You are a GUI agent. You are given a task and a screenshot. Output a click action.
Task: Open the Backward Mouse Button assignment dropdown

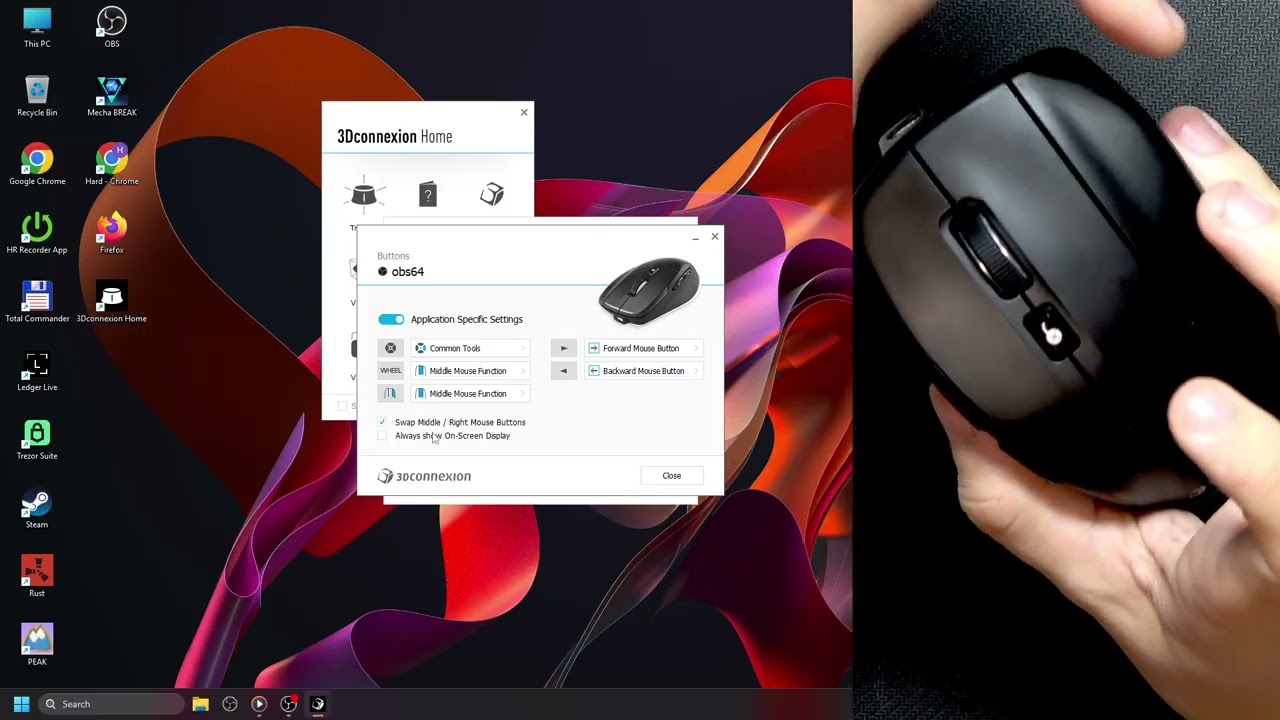click(x=644, y=371)
